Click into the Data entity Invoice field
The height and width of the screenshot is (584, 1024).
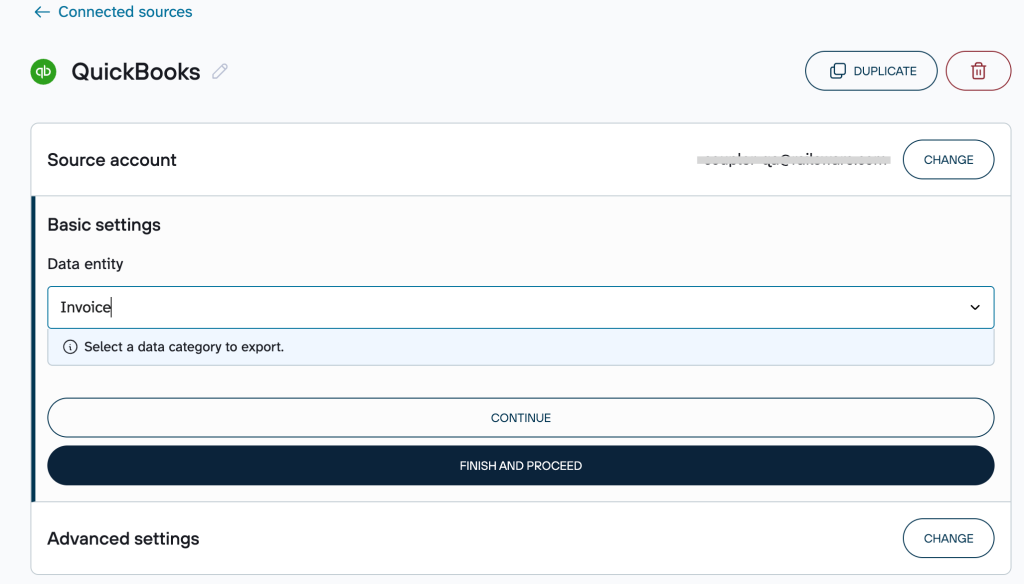pos(500,308)
